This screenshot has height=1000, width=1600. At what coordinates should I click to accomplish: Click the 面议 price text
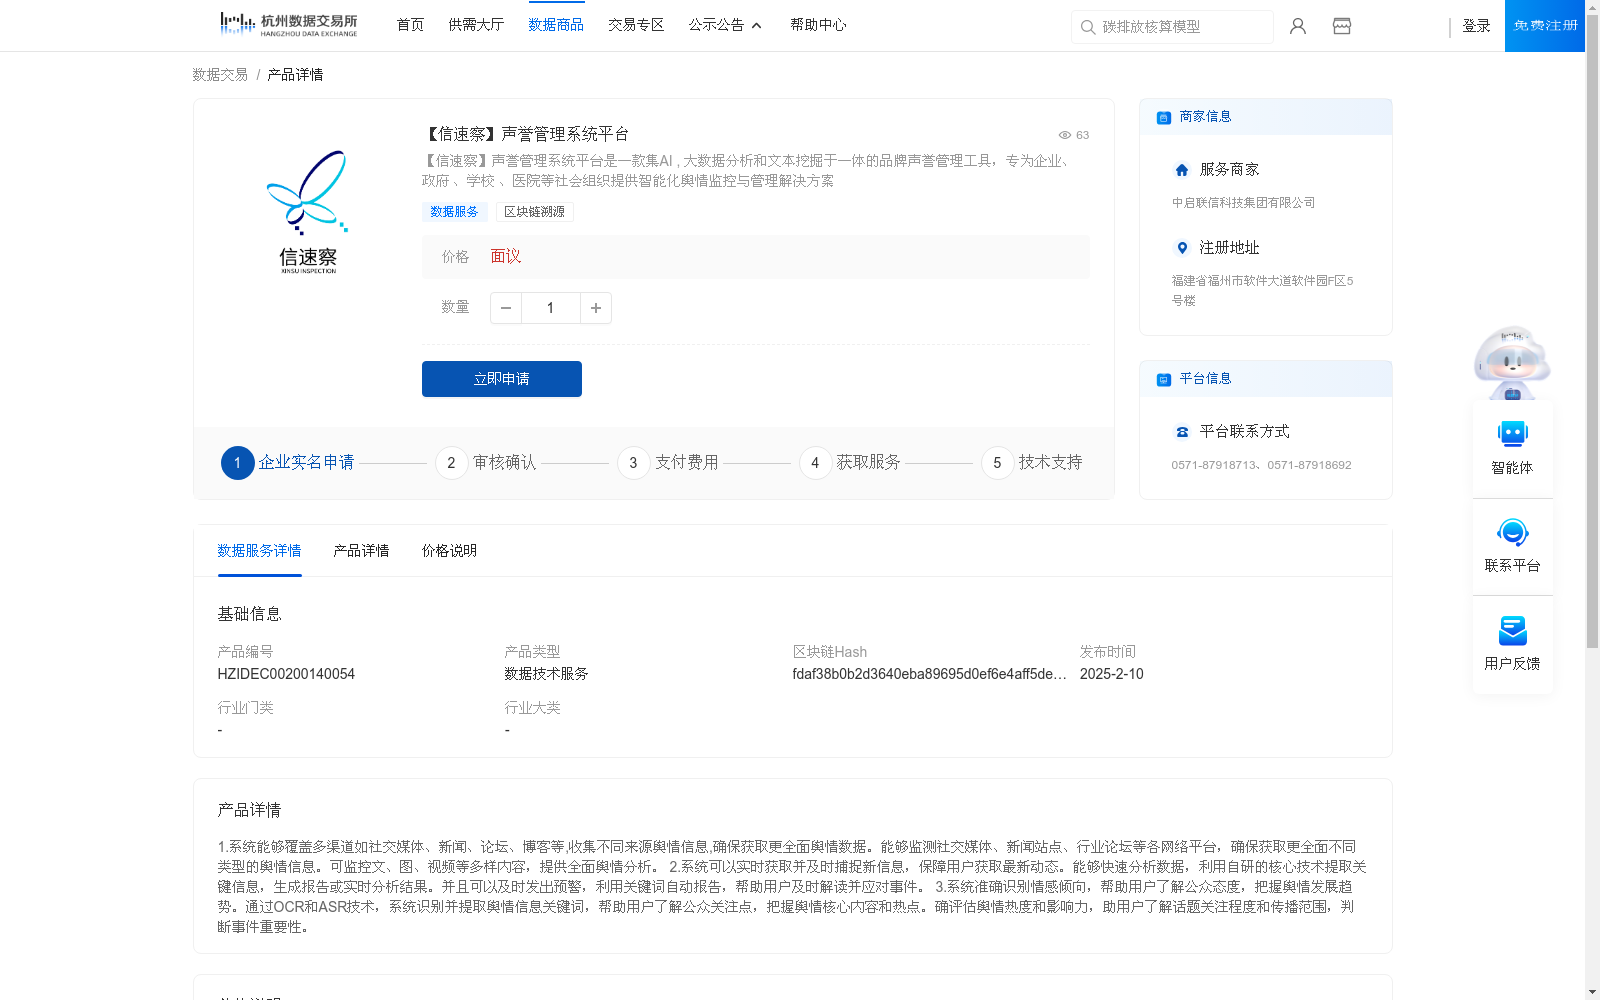tap(506, 257)
